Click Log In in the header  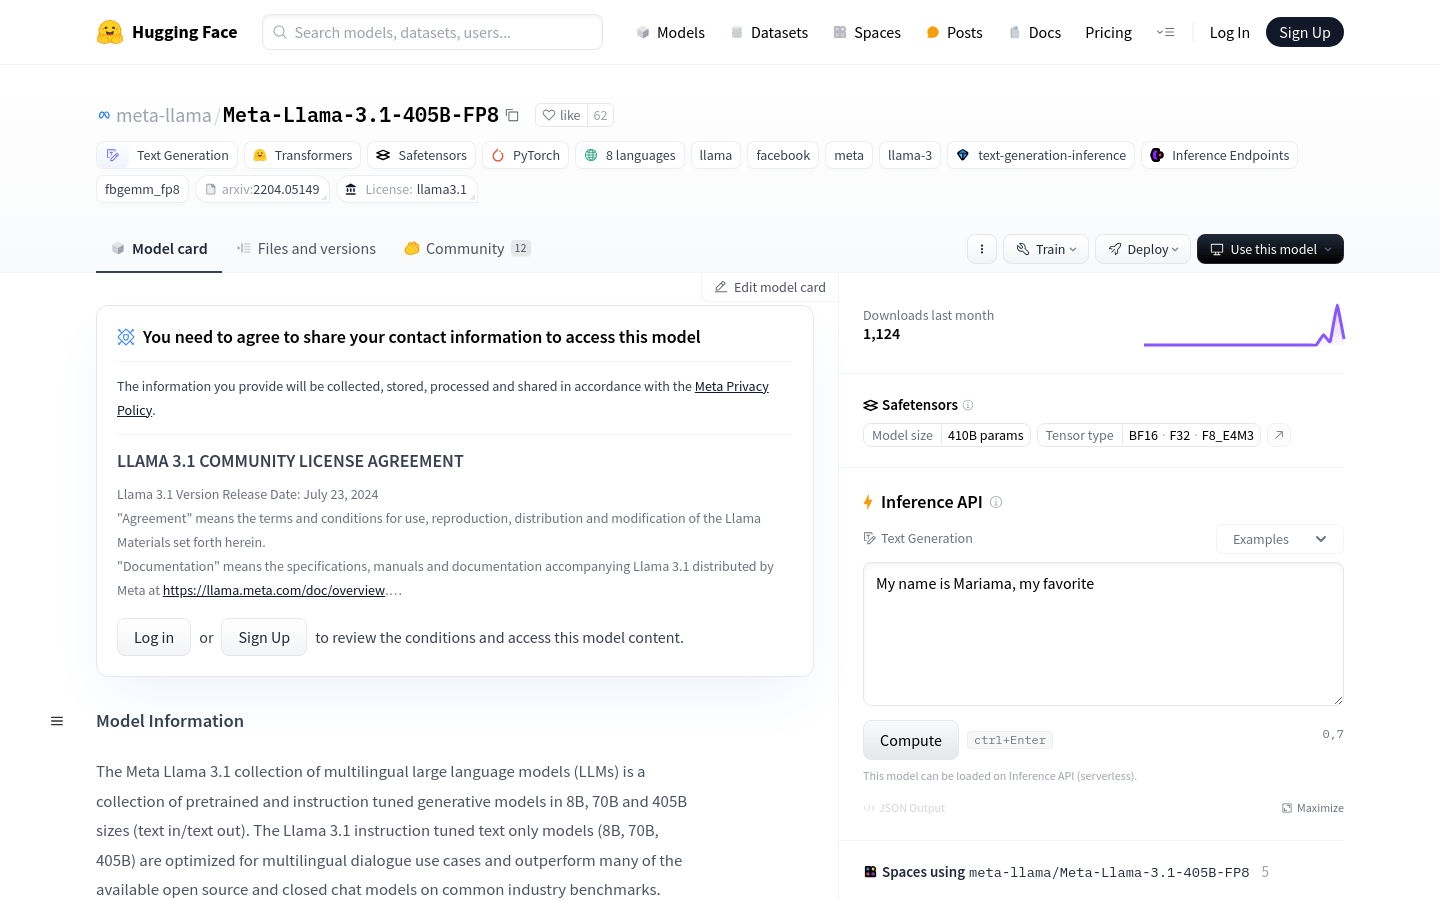point(1229,32)
